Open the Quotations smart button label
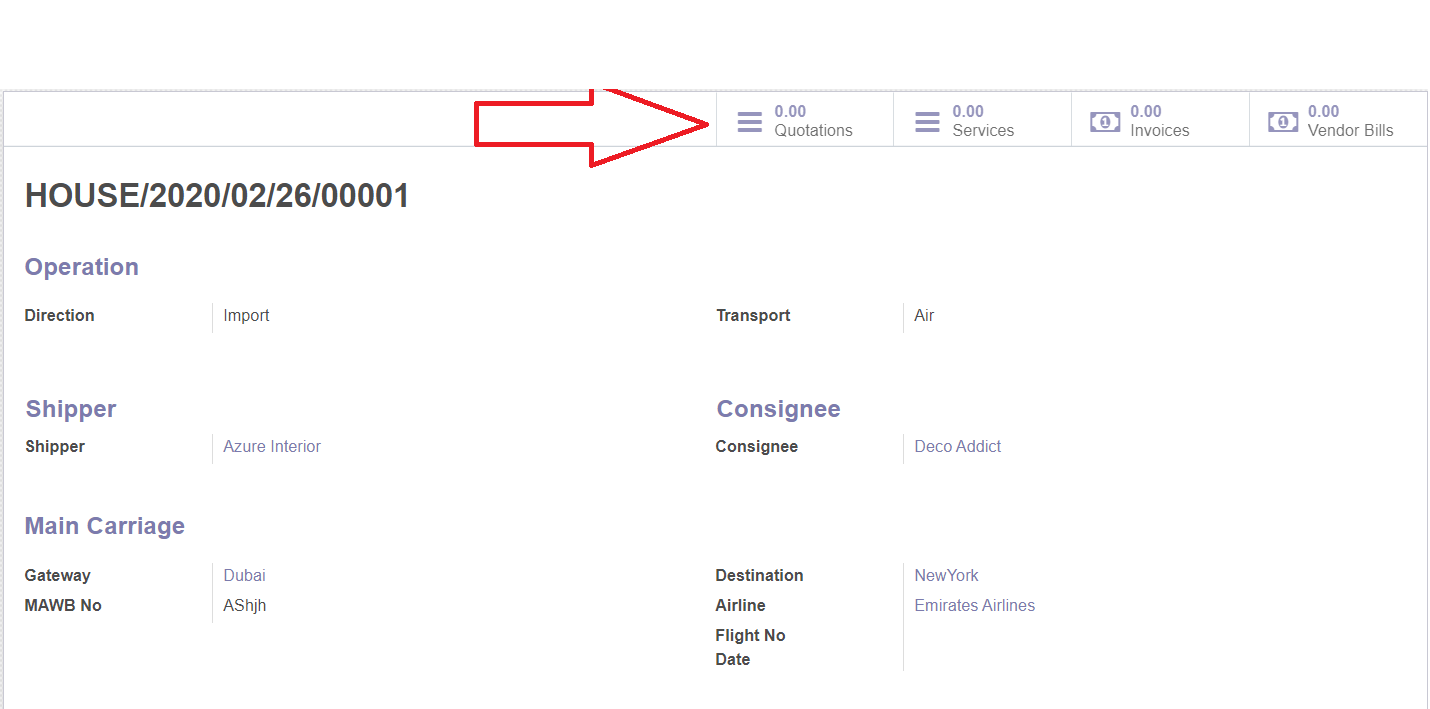1430x709 pixels. 813,130
